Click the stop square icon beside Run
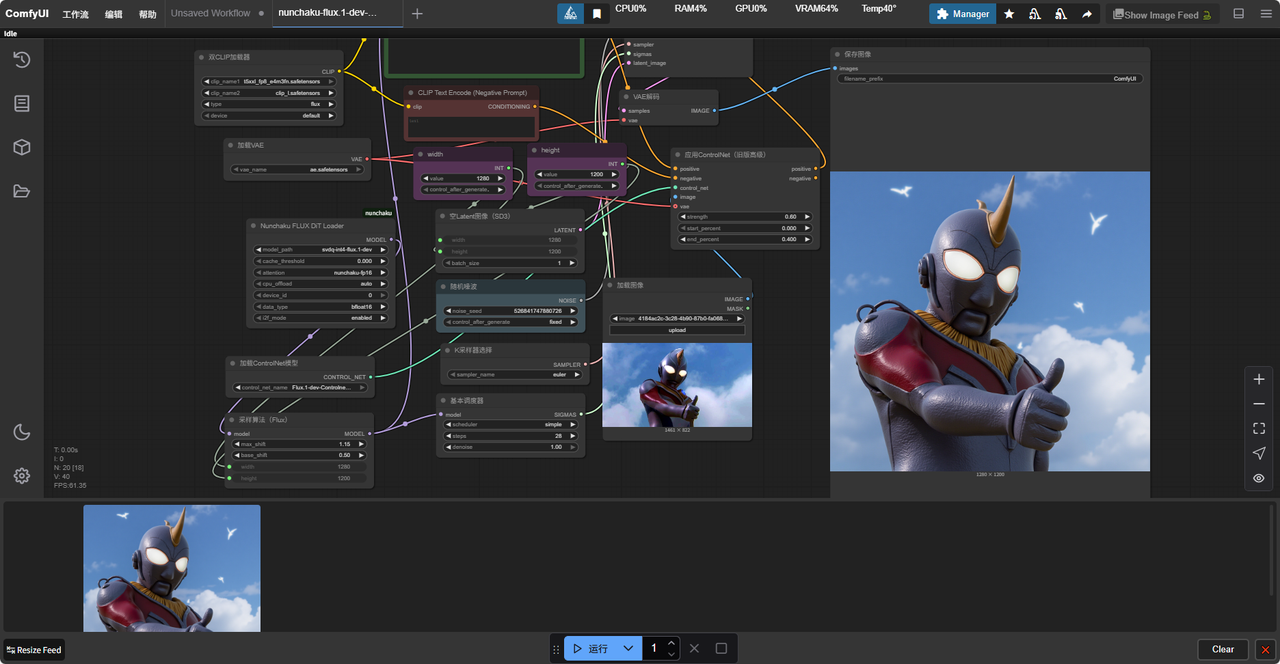Viewport: 1280px width, 664px height. point(721,648)
